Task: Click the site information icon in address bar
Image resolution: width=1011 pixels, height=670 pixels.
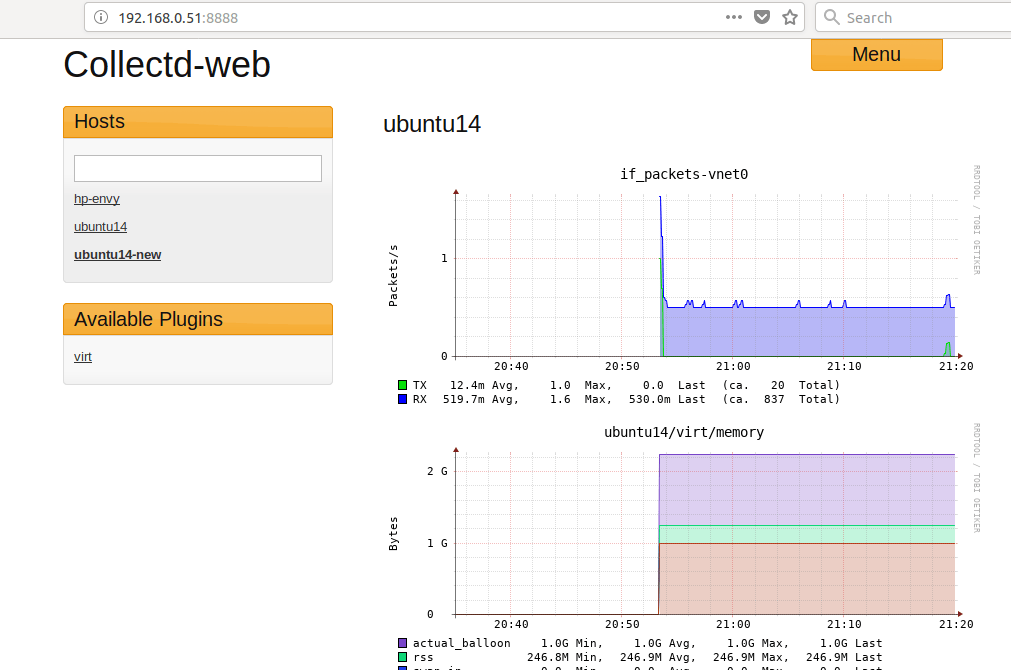Action: click(x=101, y=17)
